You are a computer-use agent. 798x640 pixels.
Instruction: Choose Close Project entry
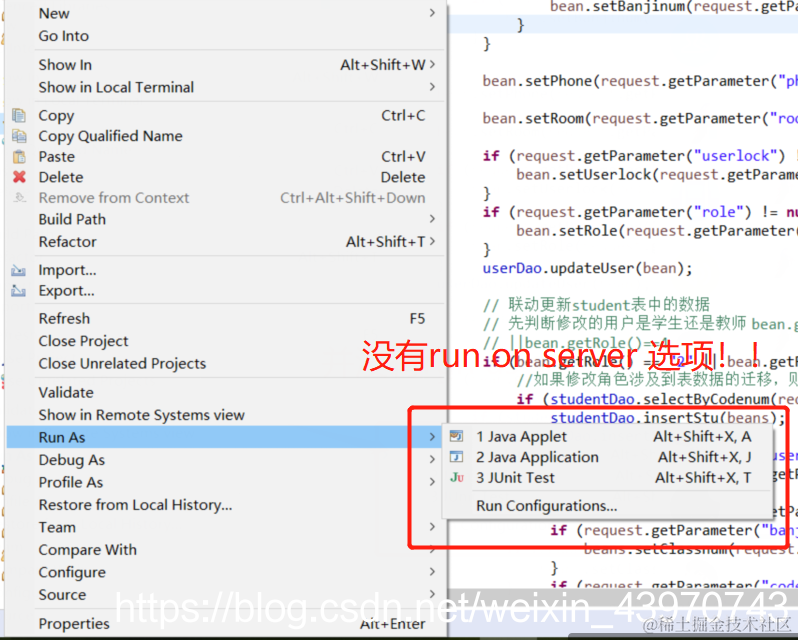tap(226, 341)
